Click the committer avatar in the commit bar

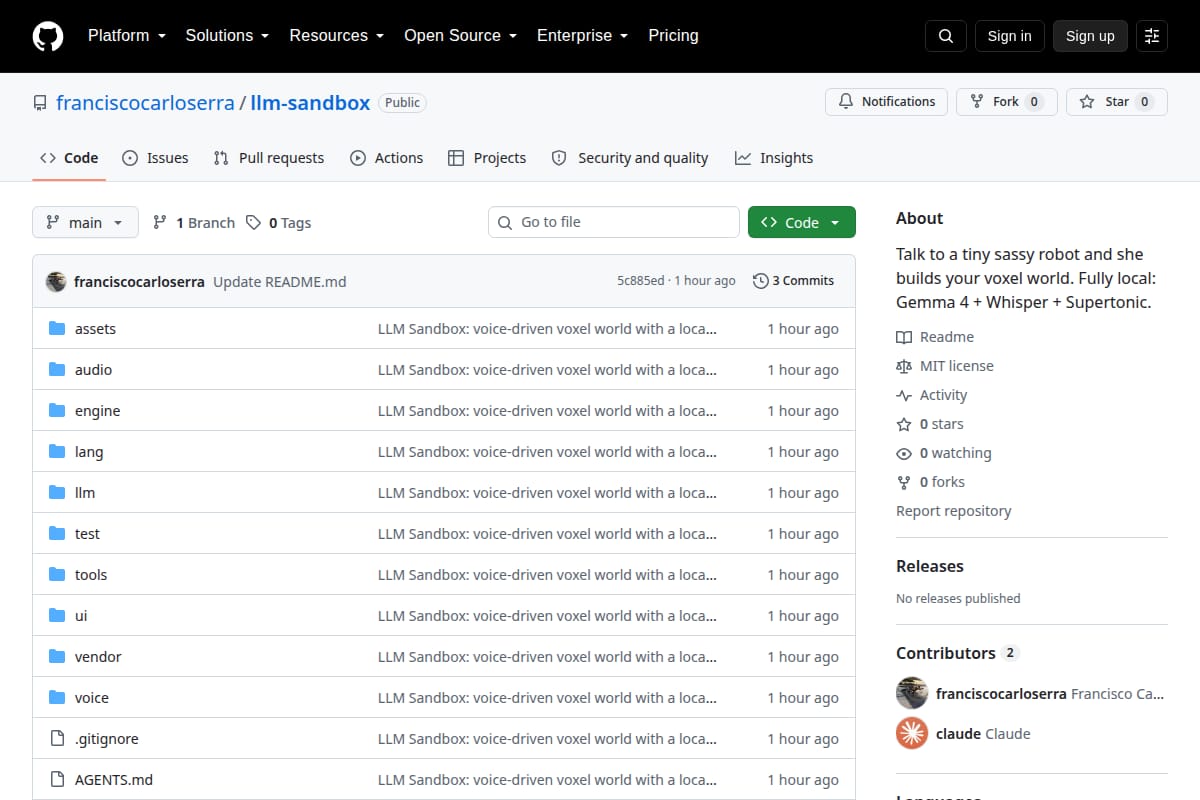[x=56, y=281]
